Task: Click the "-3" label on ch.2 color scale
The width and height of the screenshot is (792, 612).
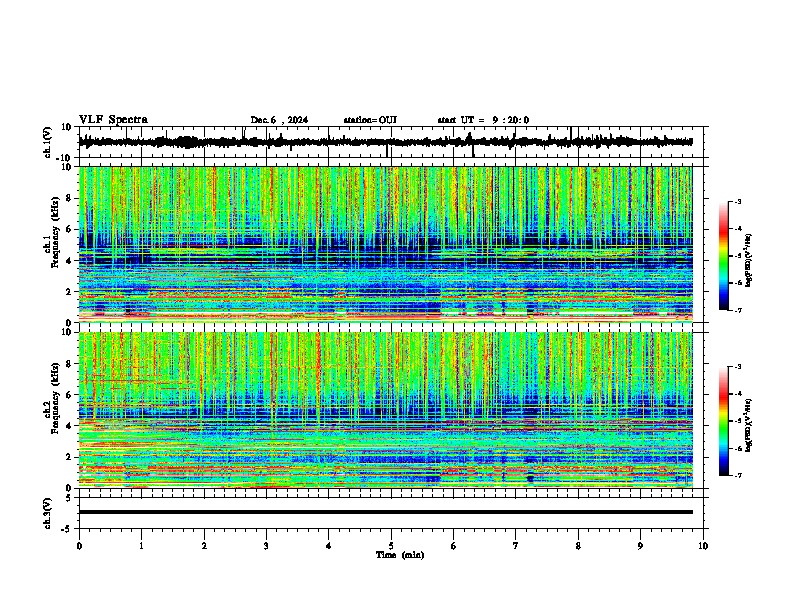Action: point(738,367)
